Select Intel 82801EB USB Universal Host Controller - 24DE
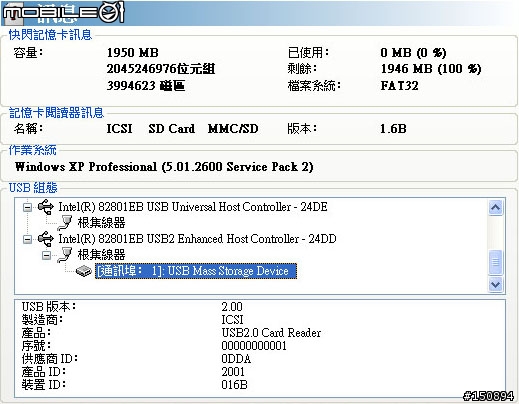Viewport: 519px width, 404px height. coord(193,207)
